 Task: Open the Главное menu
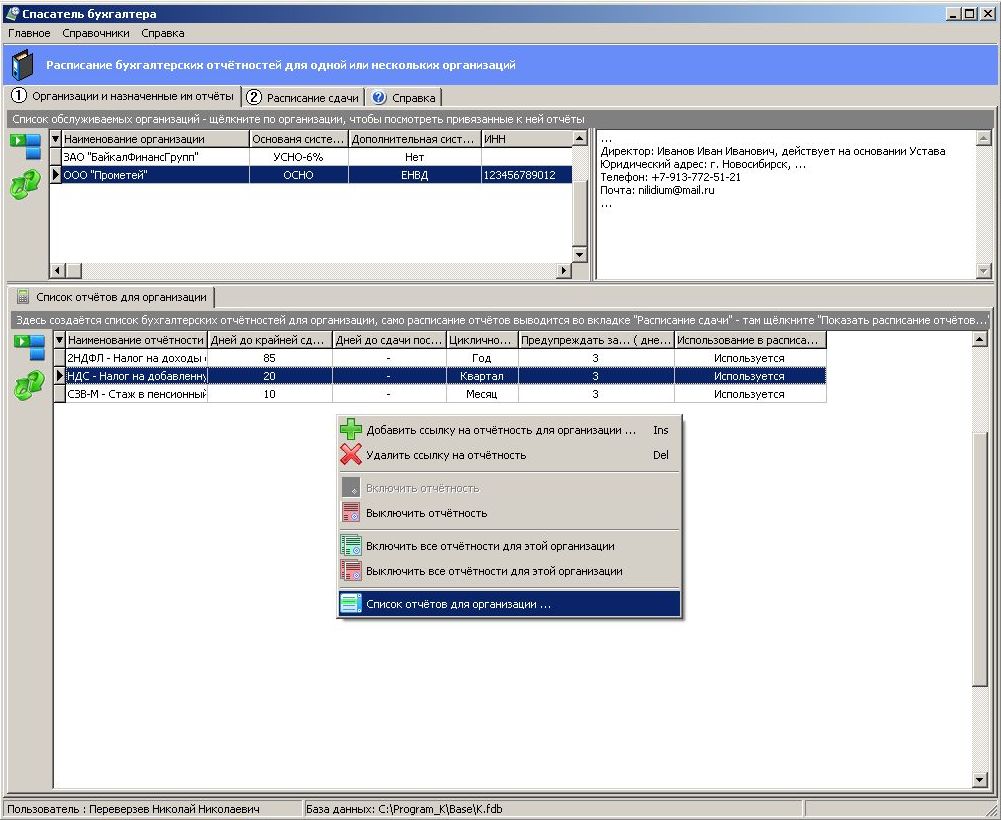pos(29,33)
